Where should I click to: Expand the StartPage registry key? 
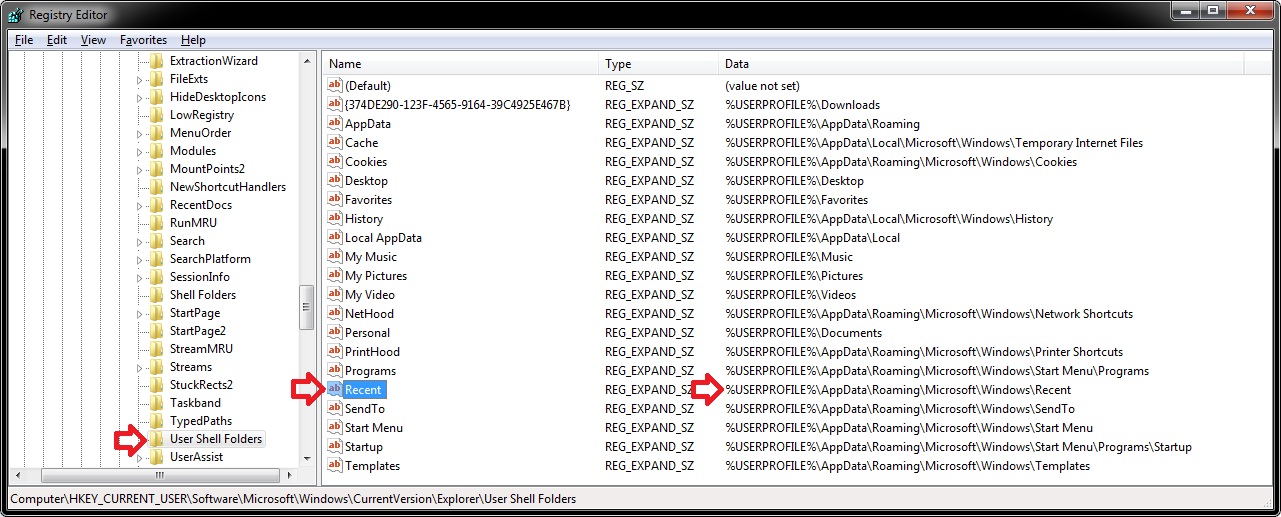click(140, 313)
